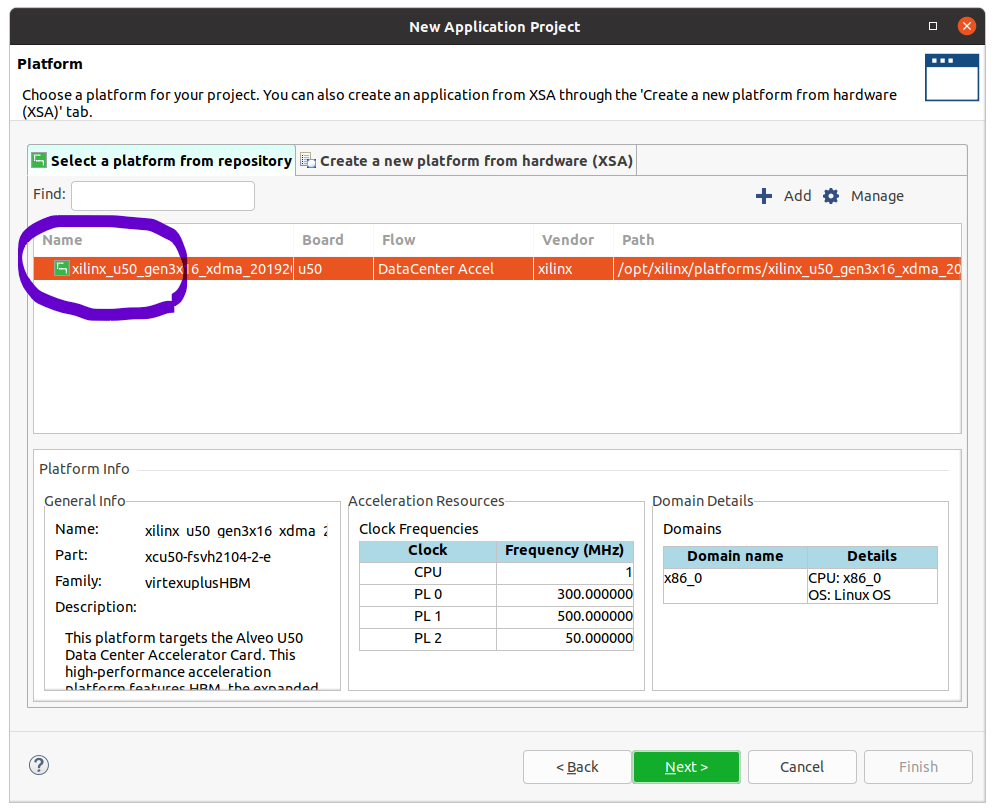Go back with the Back button
The height and width of the screenshot is (812, 995).
[x=577, y=767]
